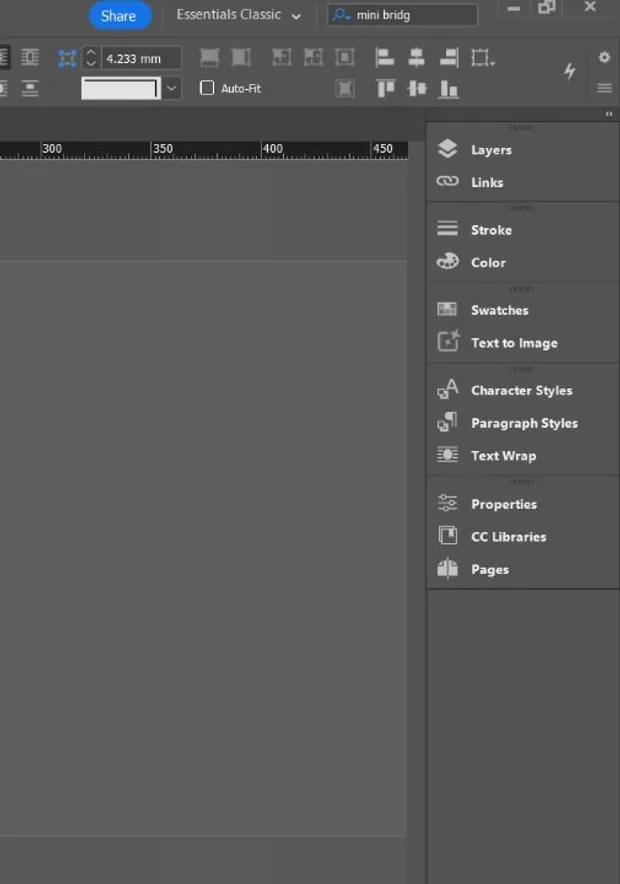The image size is (620, 884).
Task: Click the 4.233 mm gap value field
Action: pyautogui.click(x=141, y=58)
